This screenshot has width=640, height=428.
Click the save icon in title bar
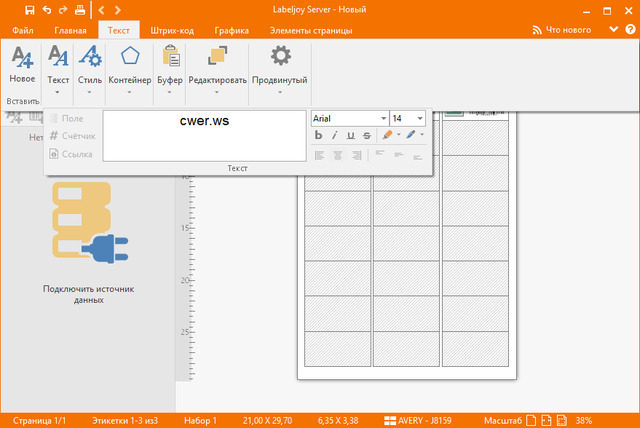point(30,9)
